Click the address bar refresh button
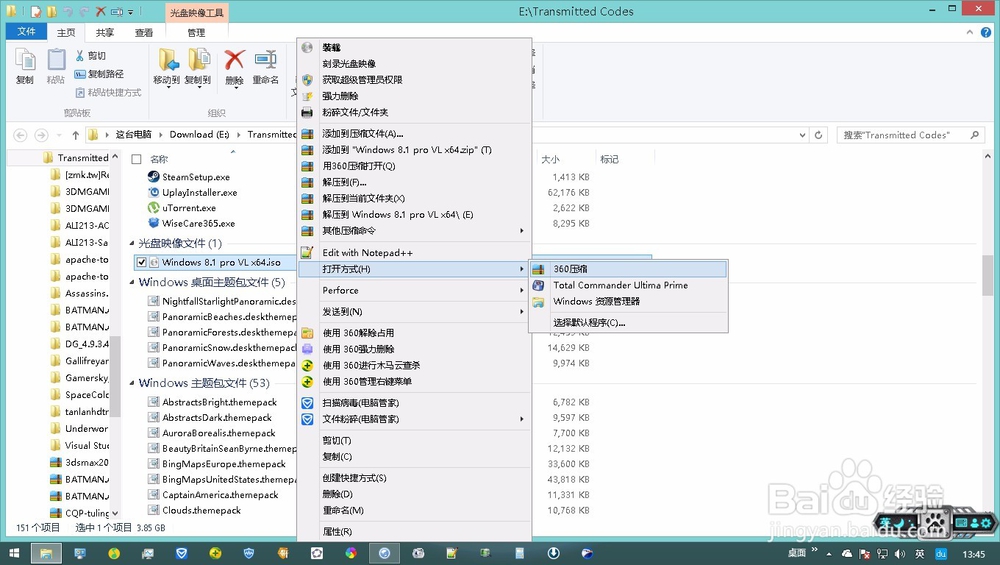Image resolution: width=1000 pixels, height=565 pixels. (x=818, y=135)
